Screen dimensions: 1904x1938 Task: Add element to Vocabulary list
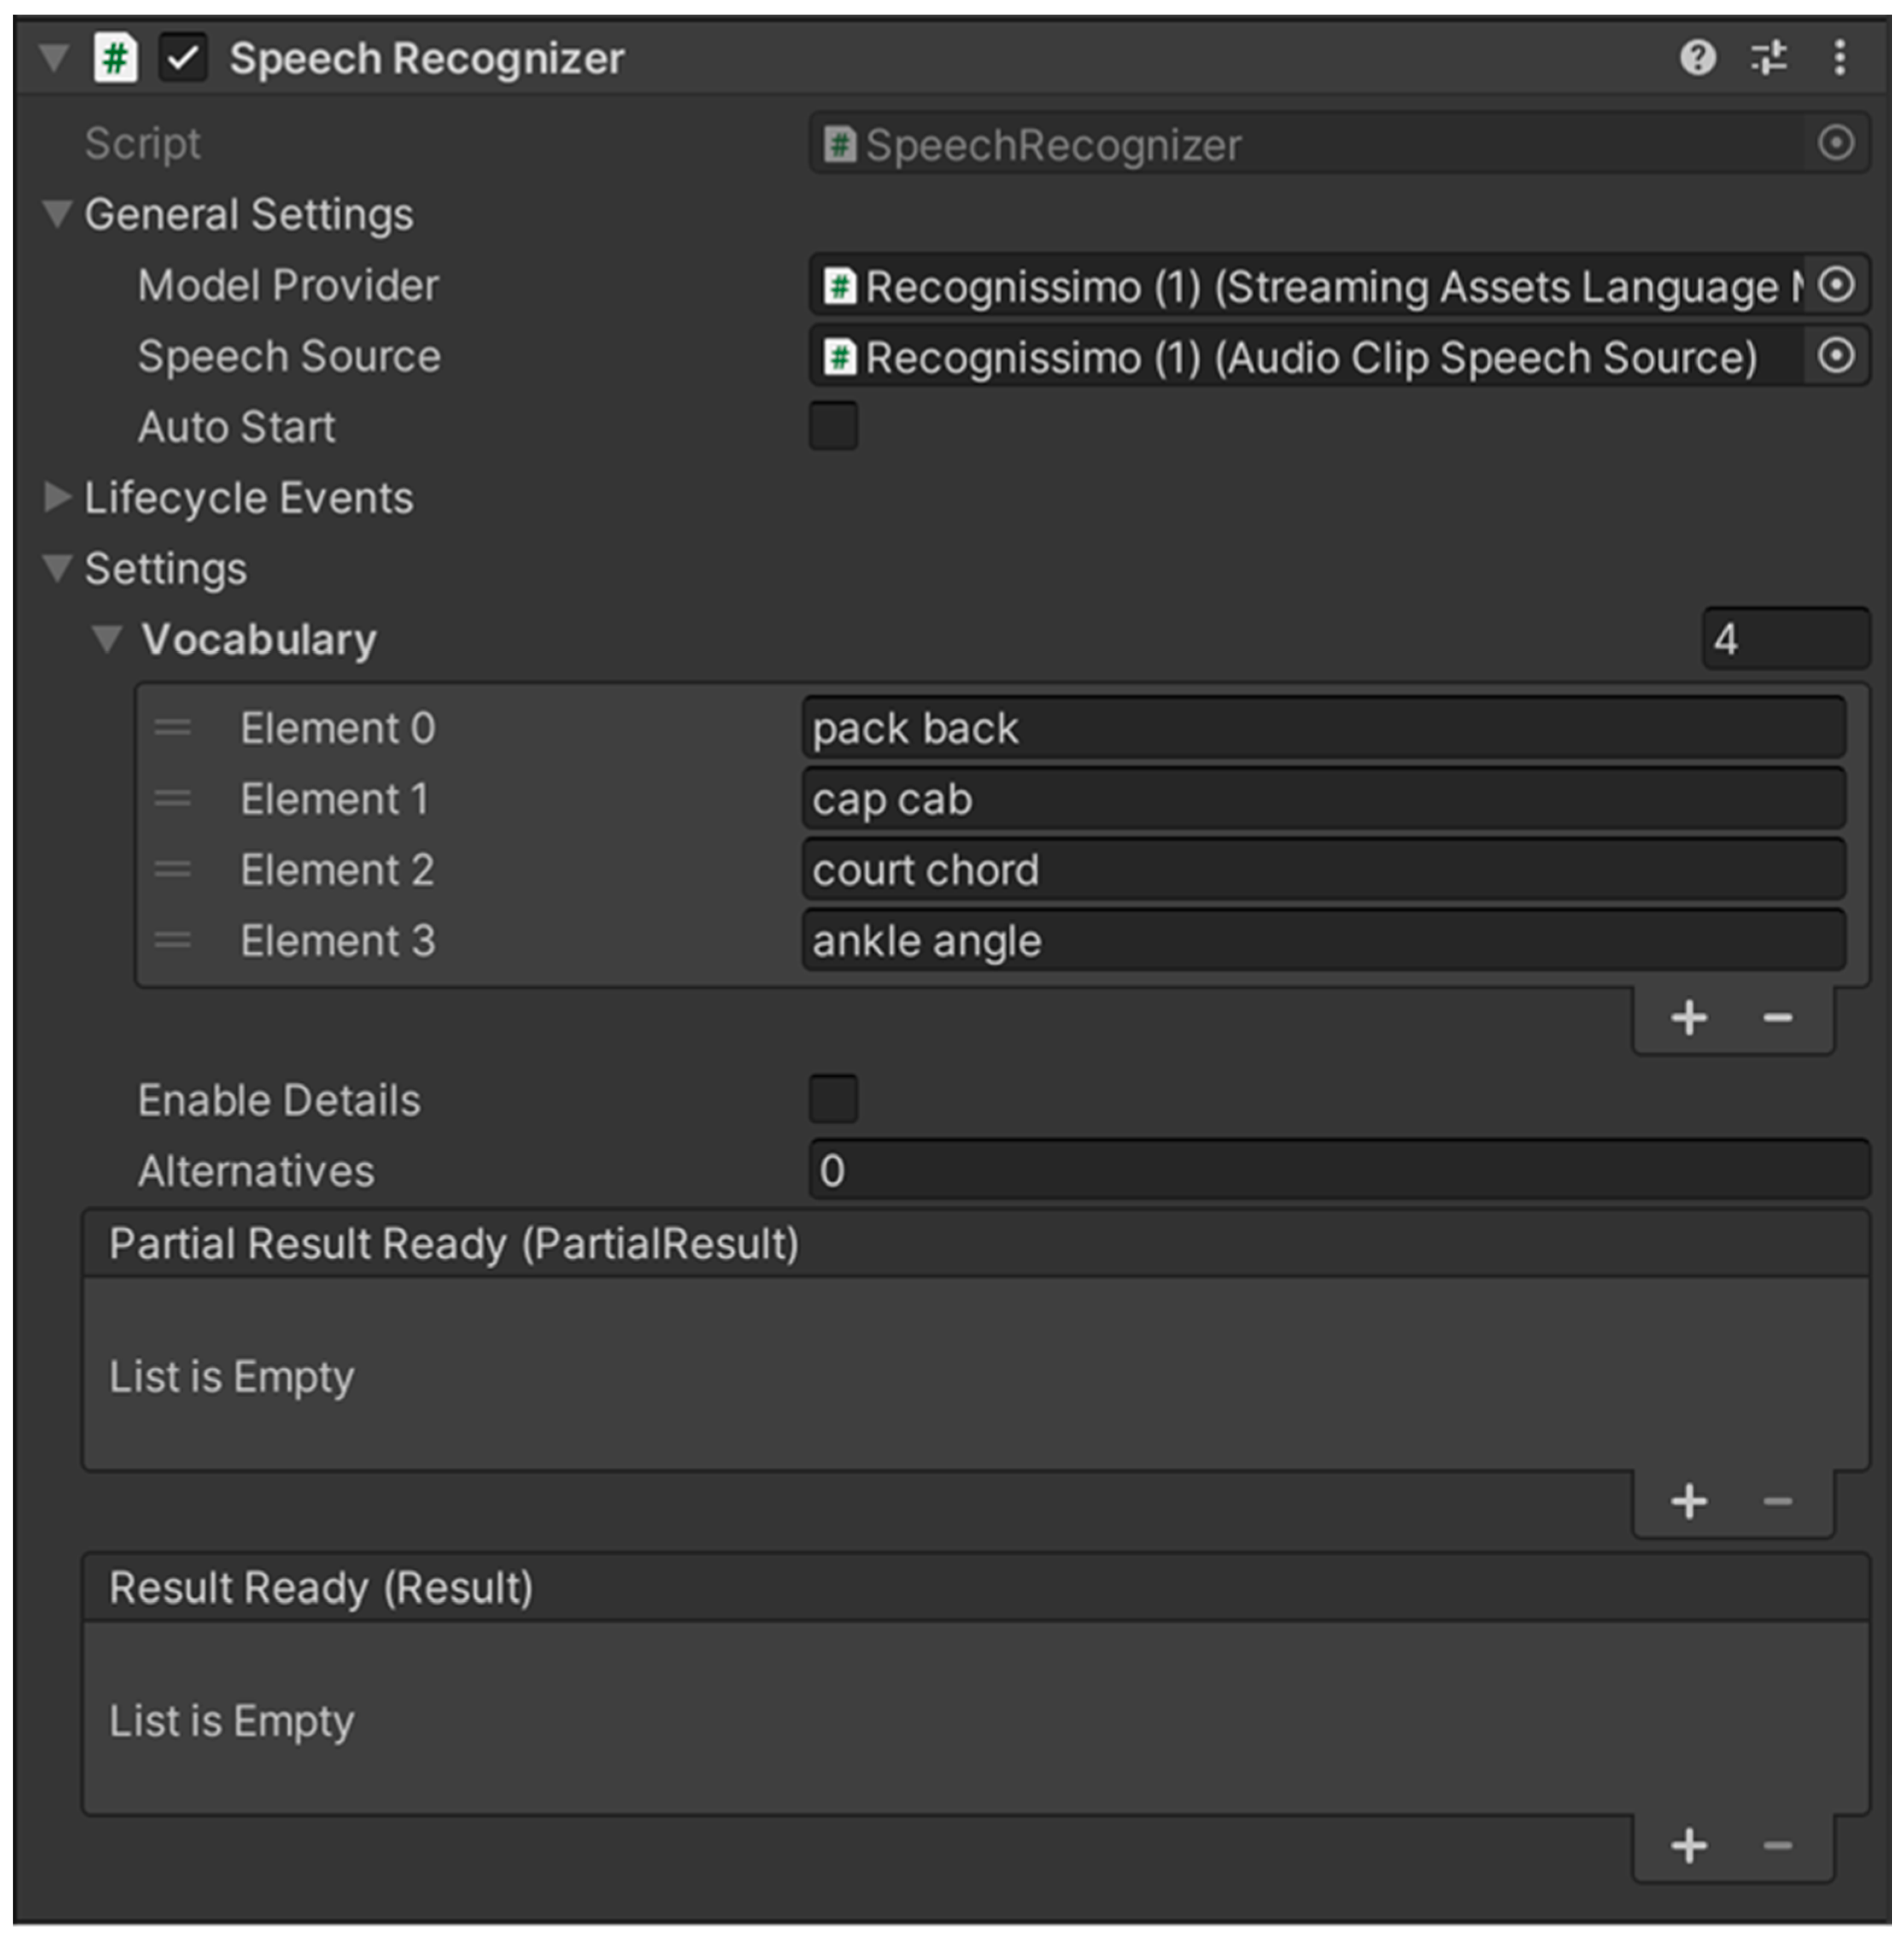1689,1019
